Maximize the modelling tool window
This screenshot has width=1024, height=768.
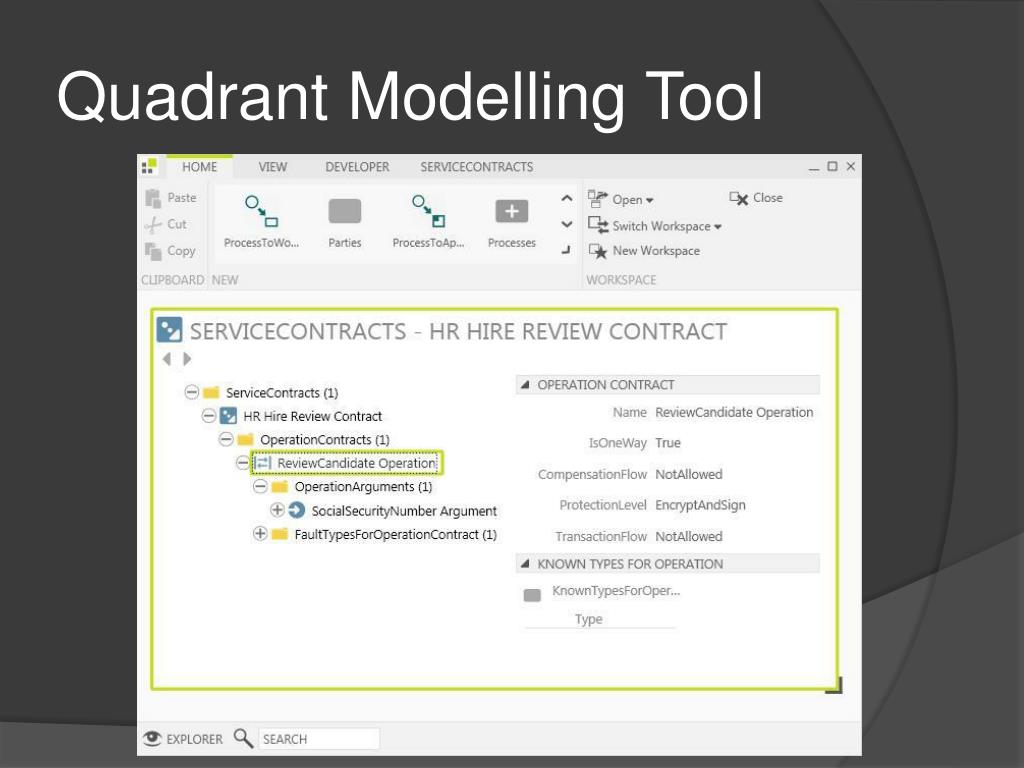[832, 167]
